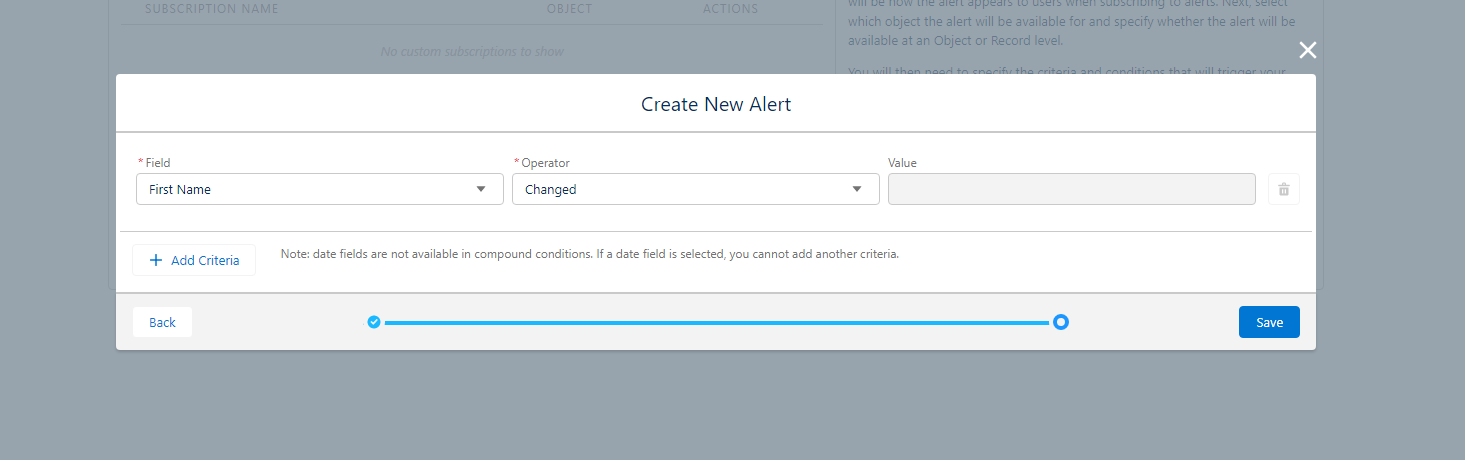
Task: Open the First Name field combobox
Action: (x=320, y=189)
